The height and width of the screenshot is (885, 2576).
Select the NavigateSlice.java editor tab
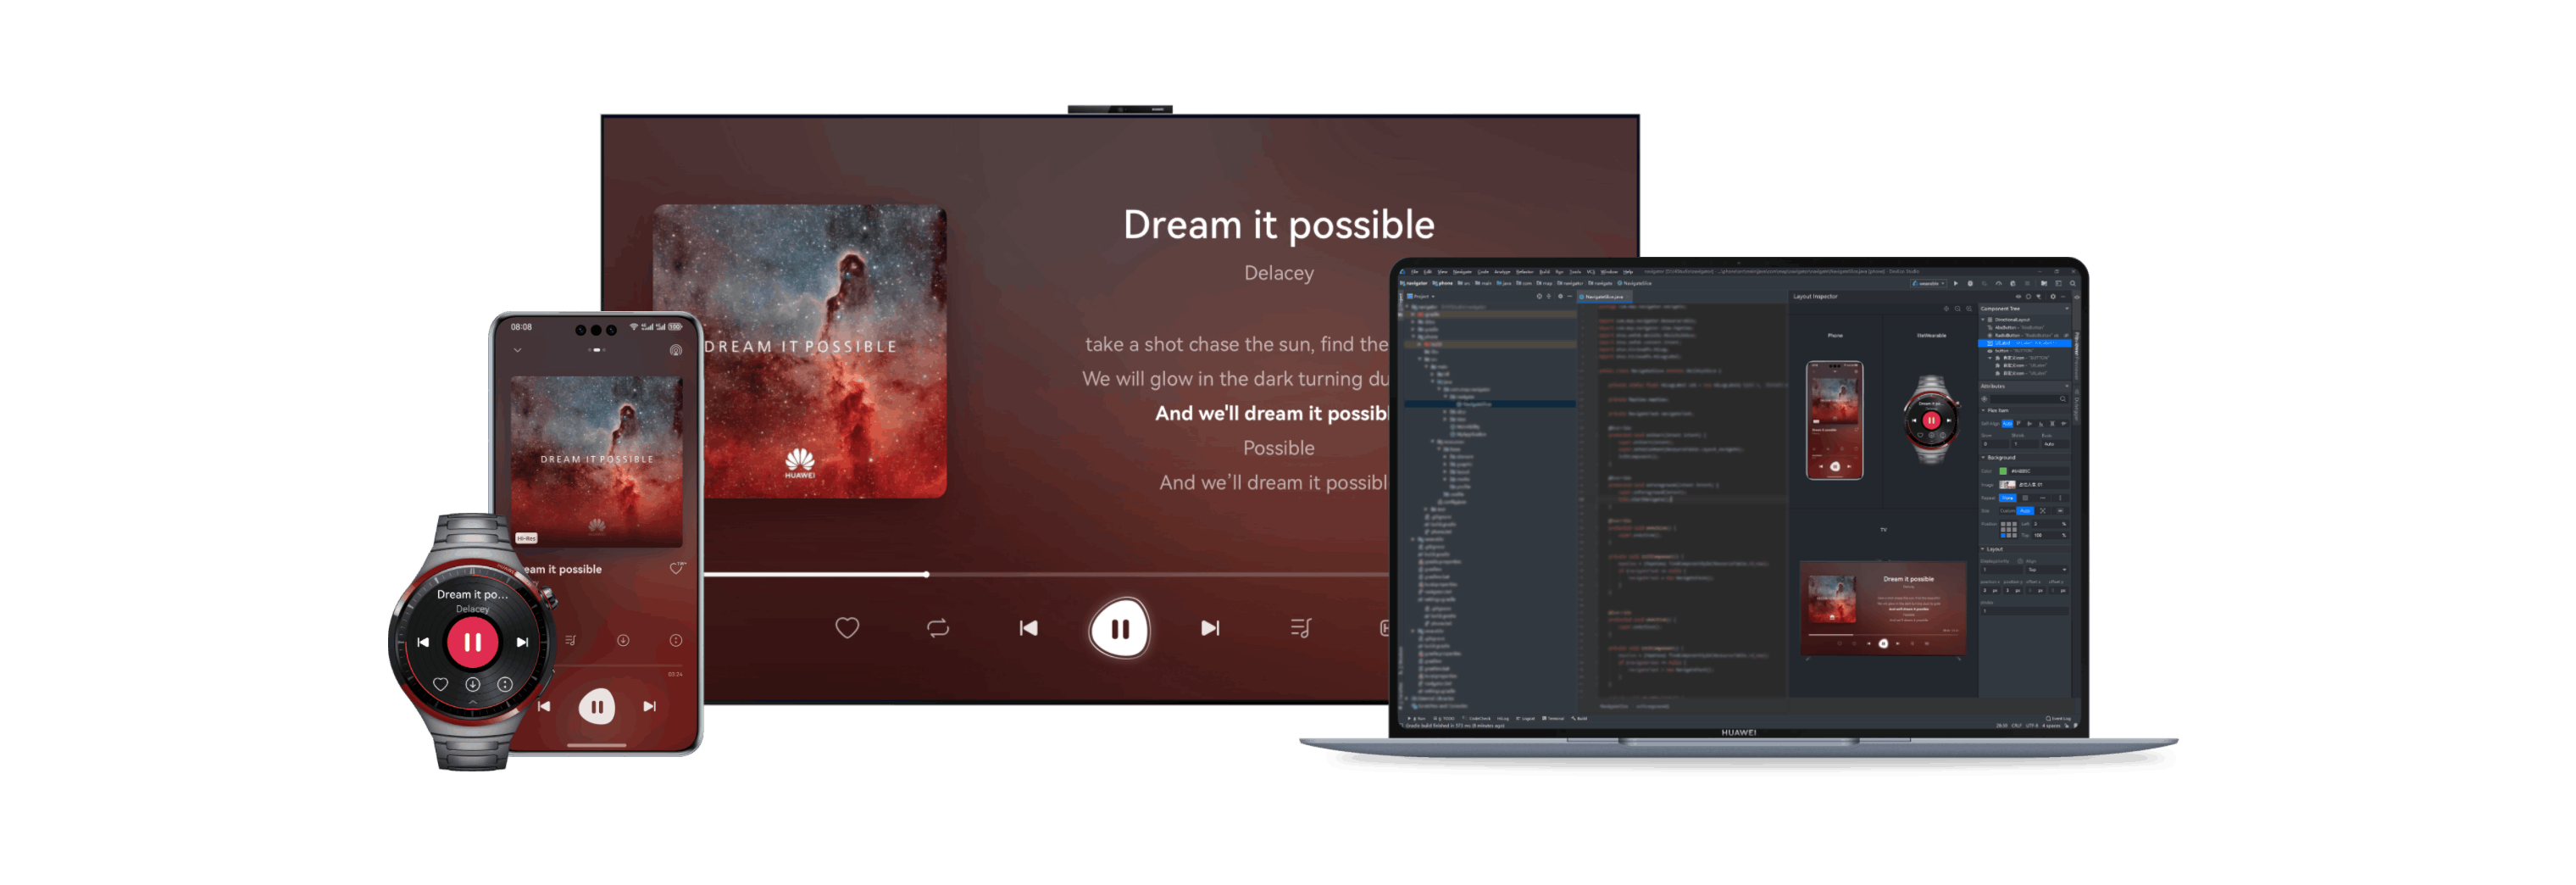[x=1605, y=297]
